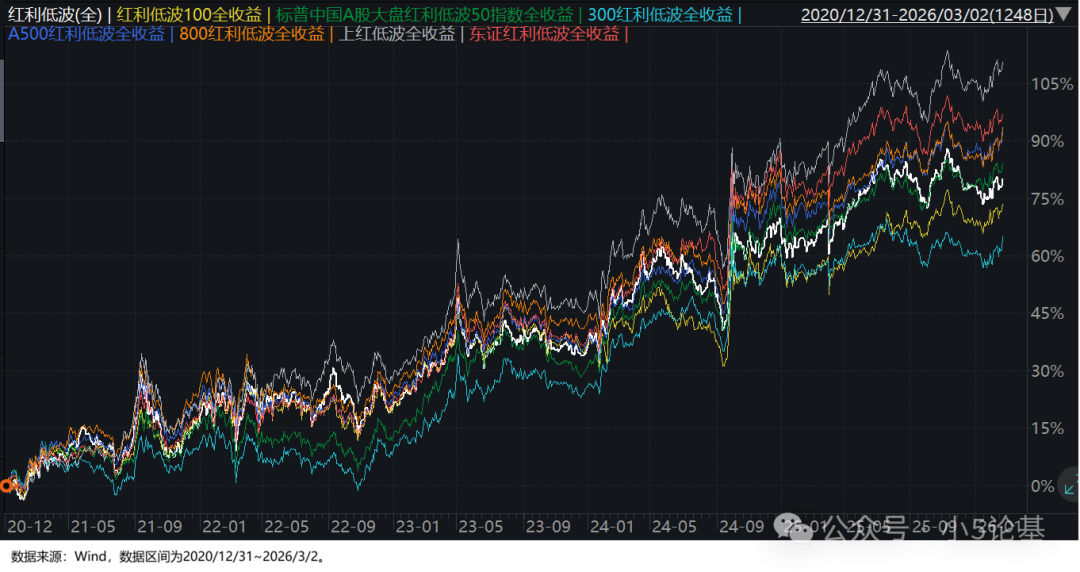Select the A500红利低波全收益 legend entry
The width and height of the screenshot is (1080, 572).
tap(86, 34)
